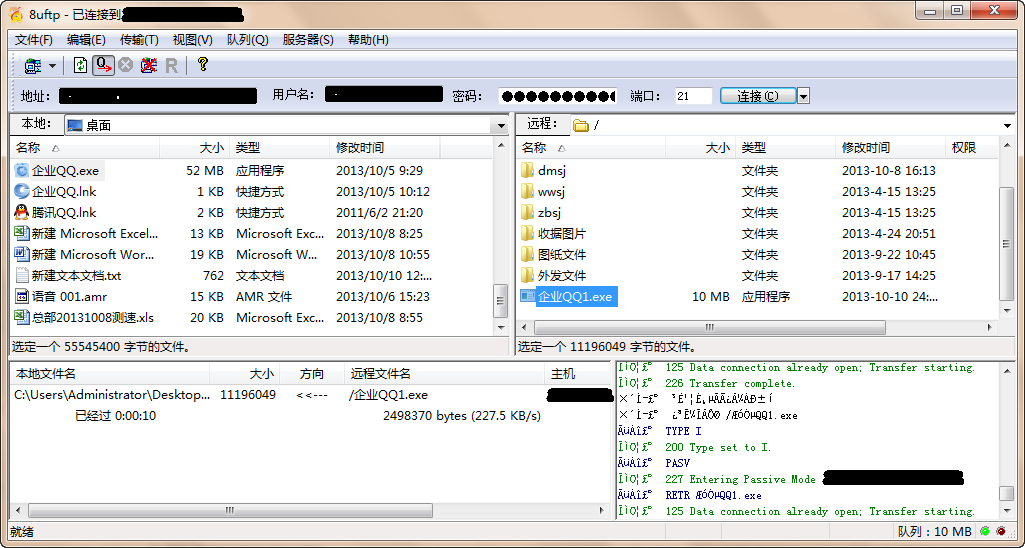This screenshot has width=1025, height=548.
Task: Click the 端口 port input field
Action: [692, 97]
